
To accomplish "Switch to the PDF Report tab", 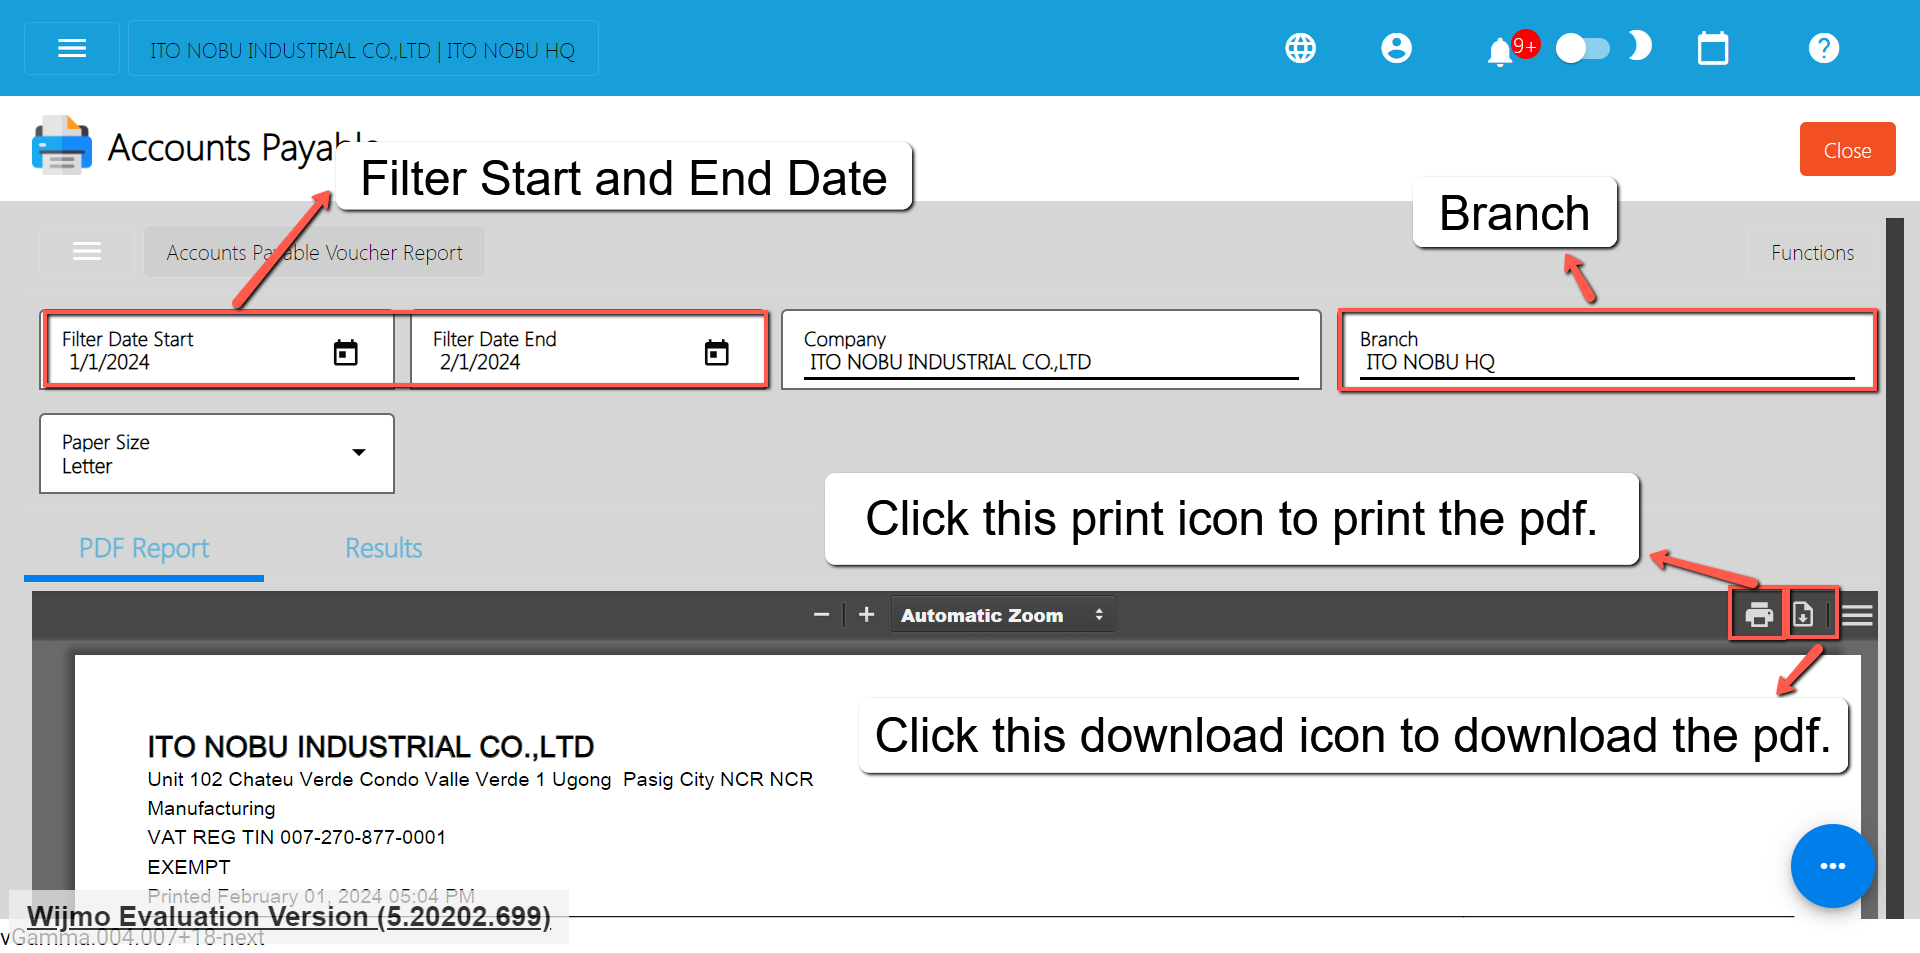I will (x=144, y=548).
